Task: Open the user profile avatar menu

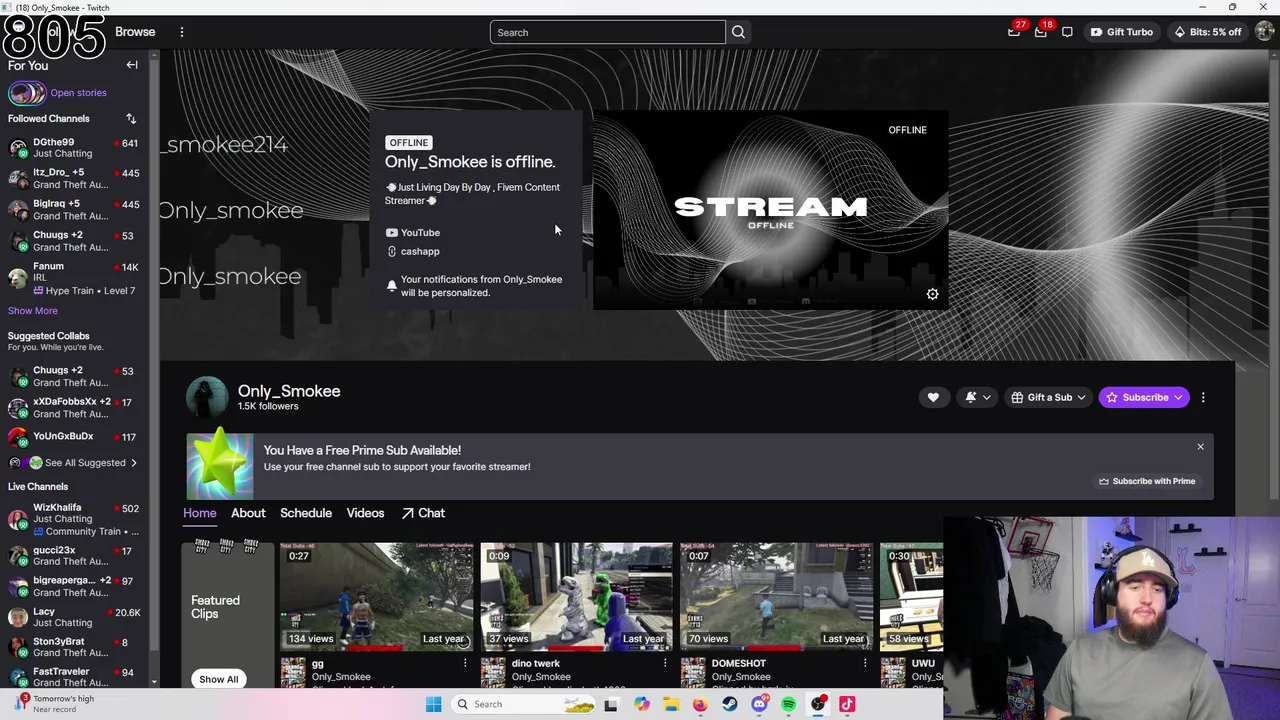Action: click(x=1264, y=32)
